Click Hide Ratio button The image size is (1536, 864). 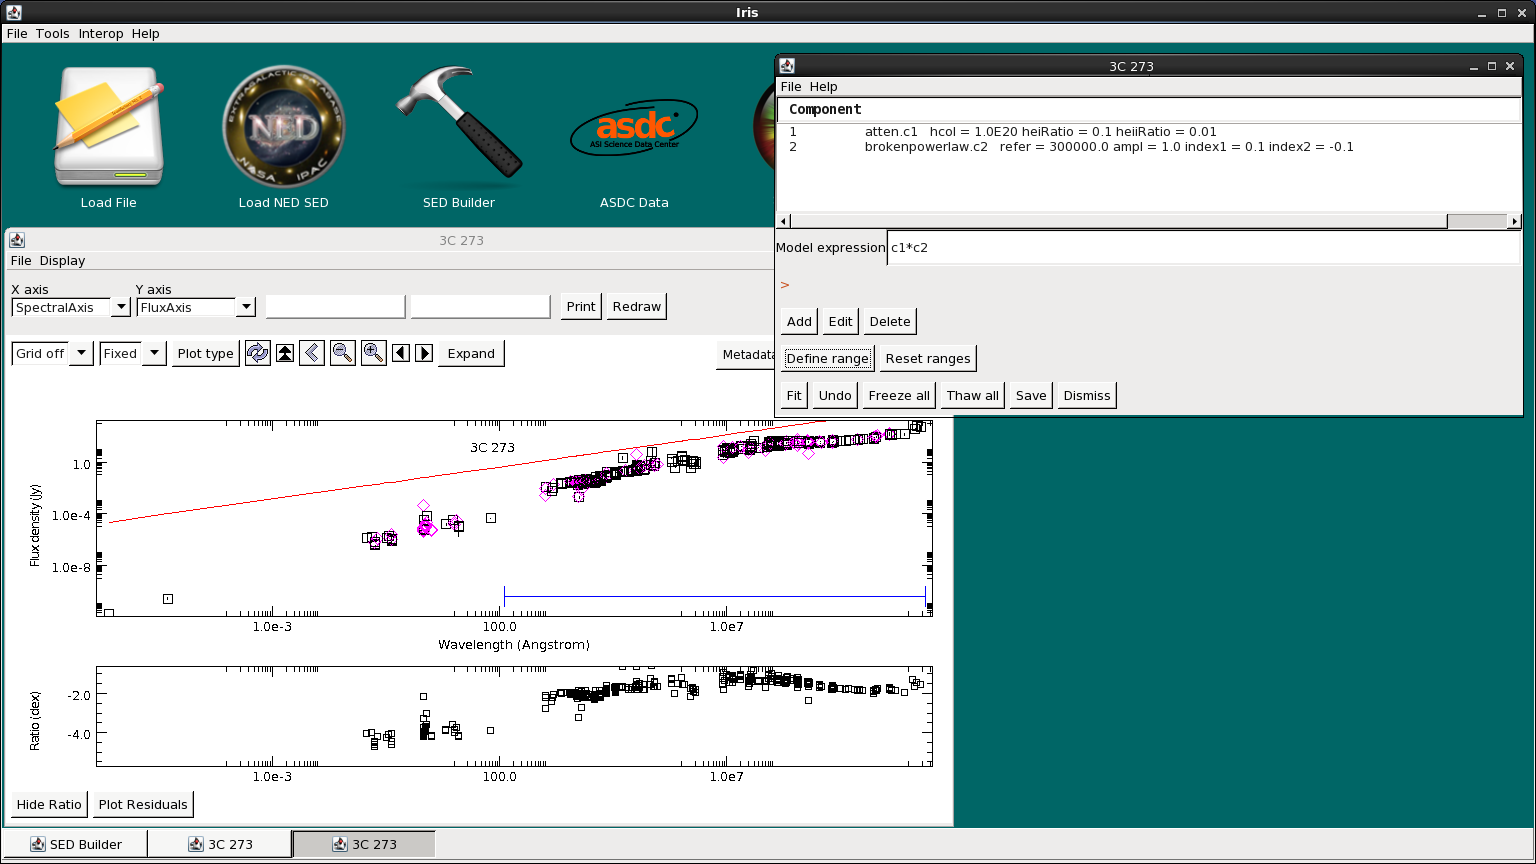(x=49, y=804)
